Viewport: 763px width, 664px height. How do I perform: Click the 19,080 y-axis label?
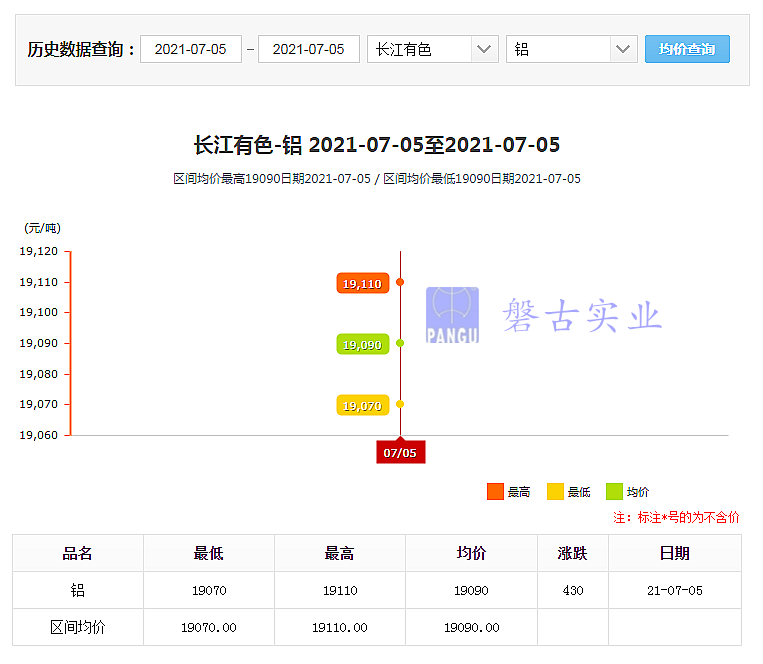[x=38, y=374]
